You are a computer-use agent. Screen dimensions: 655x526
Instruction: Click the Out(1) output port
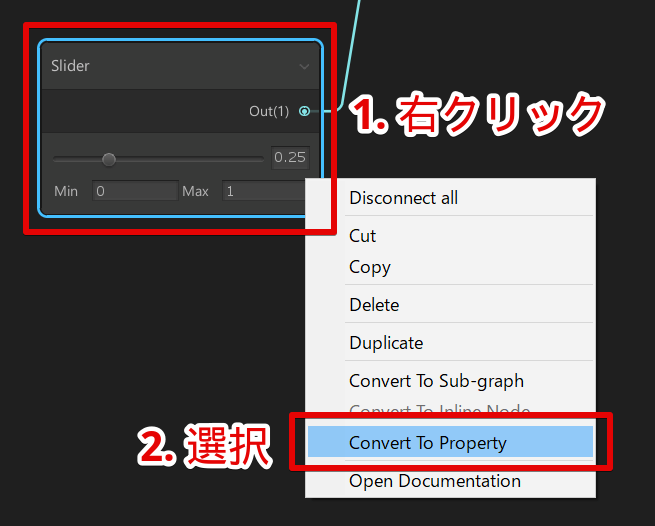pyautogui.click(x=305, y=111)
